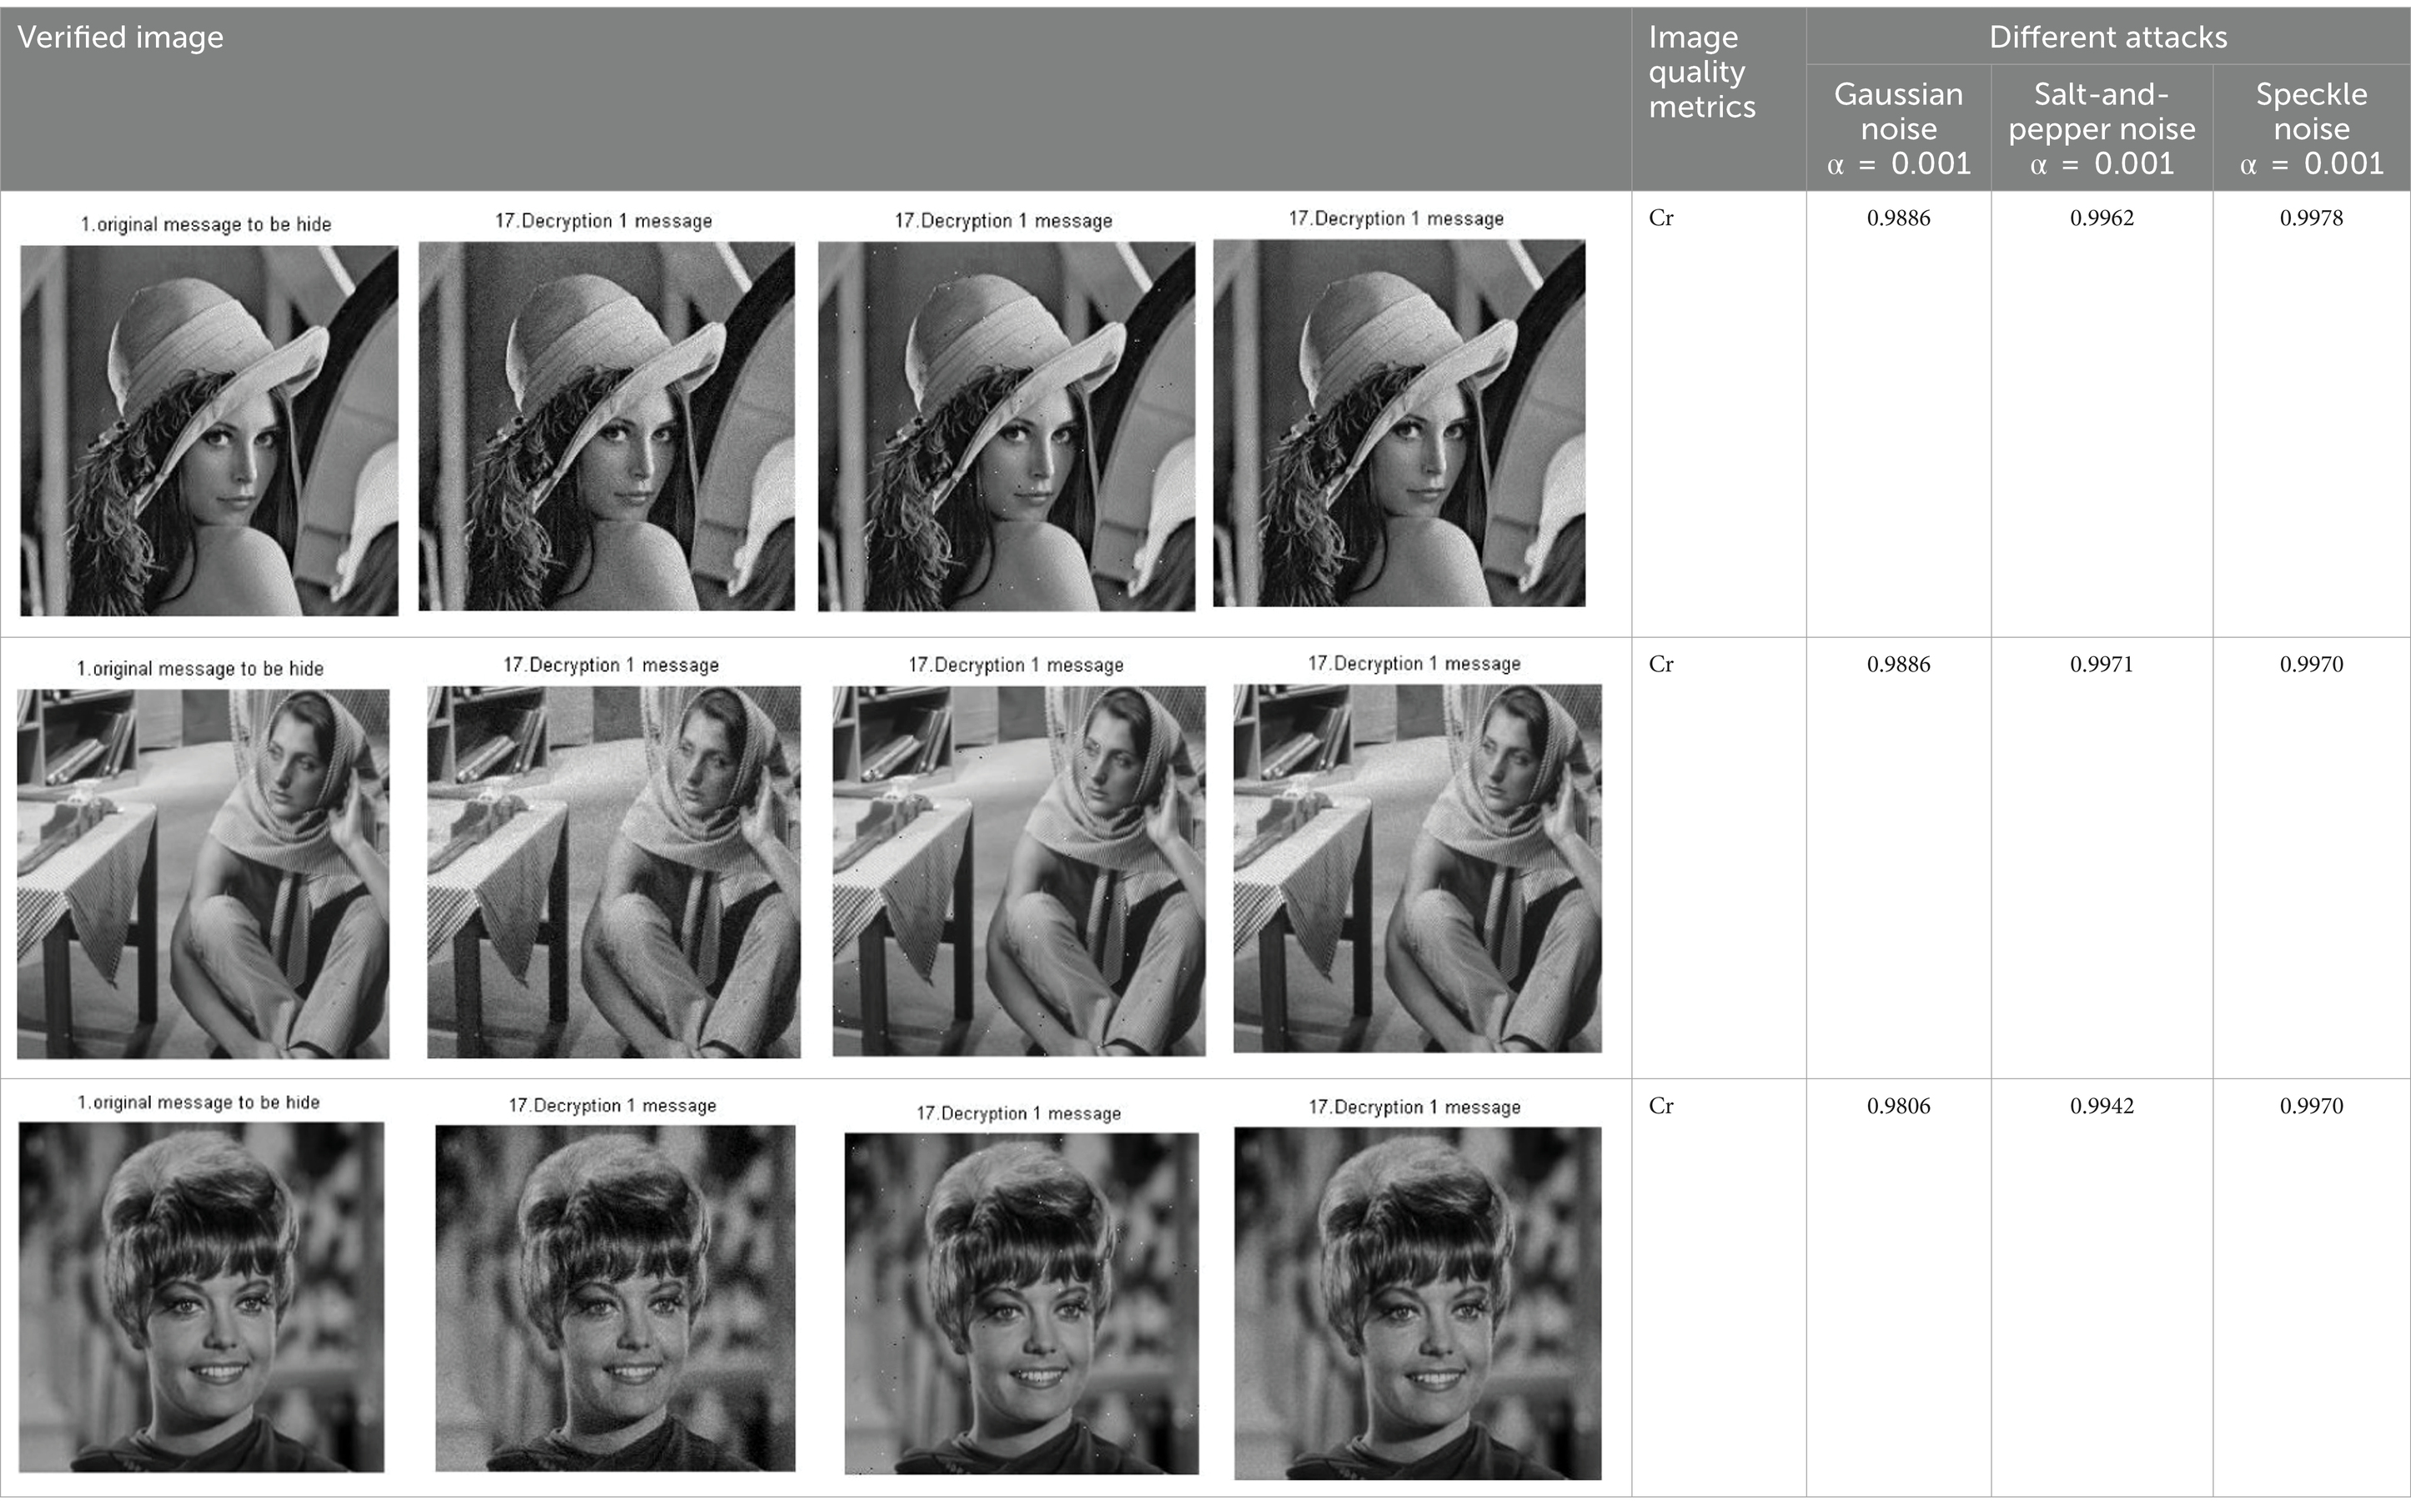This screenshot has height=1512, width=2411.
Task: Click the original smiling woman portrait image
Action: coord(201,1297)
